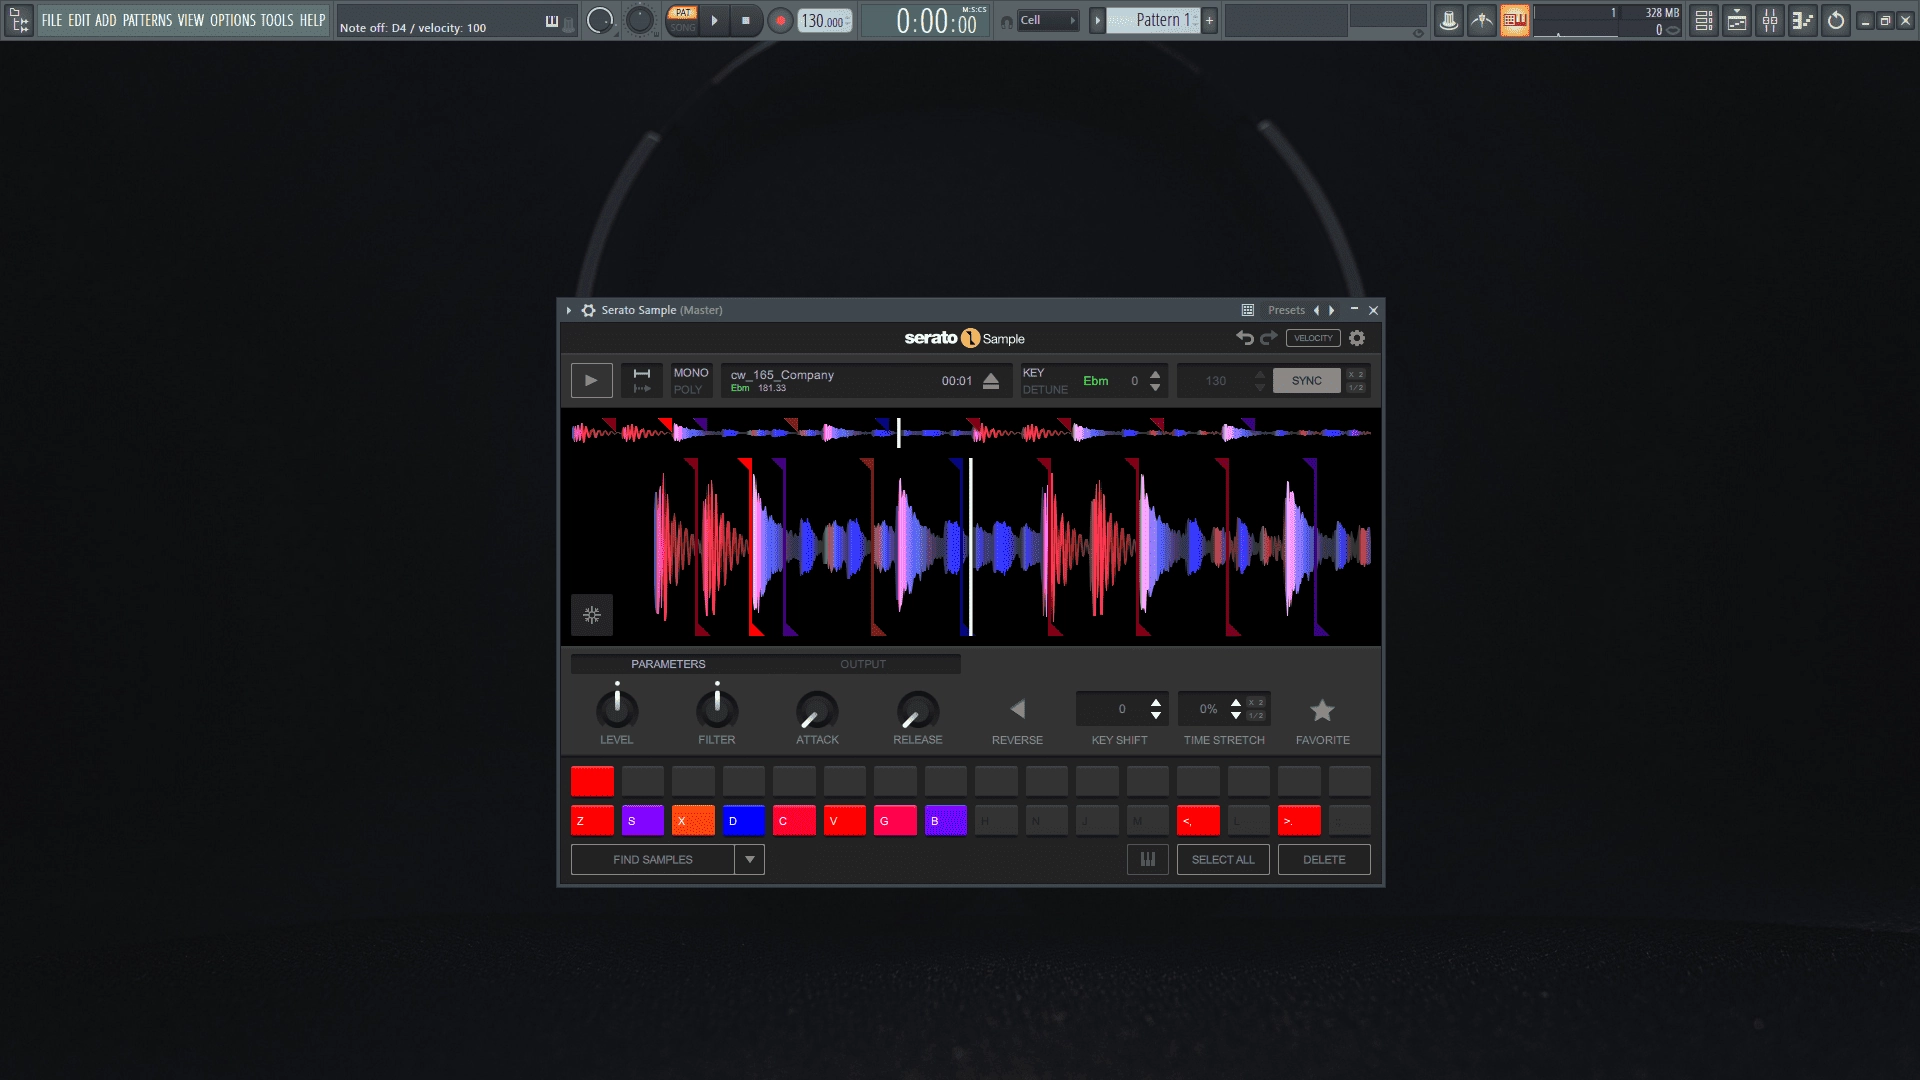Screen dimensions: 1920x1080
Task: Switch to the OUTPUT tab
Action: pos(863,664)
